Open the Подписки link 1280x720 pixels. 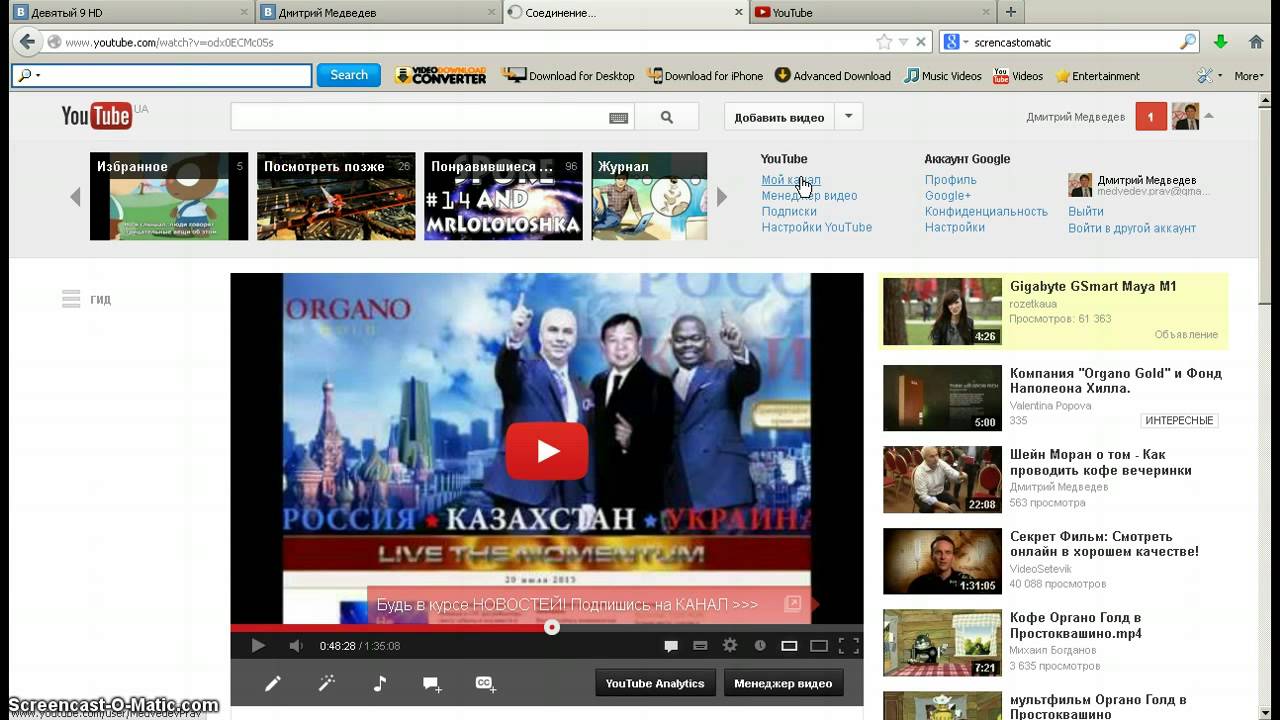click(x=789, y=212)
